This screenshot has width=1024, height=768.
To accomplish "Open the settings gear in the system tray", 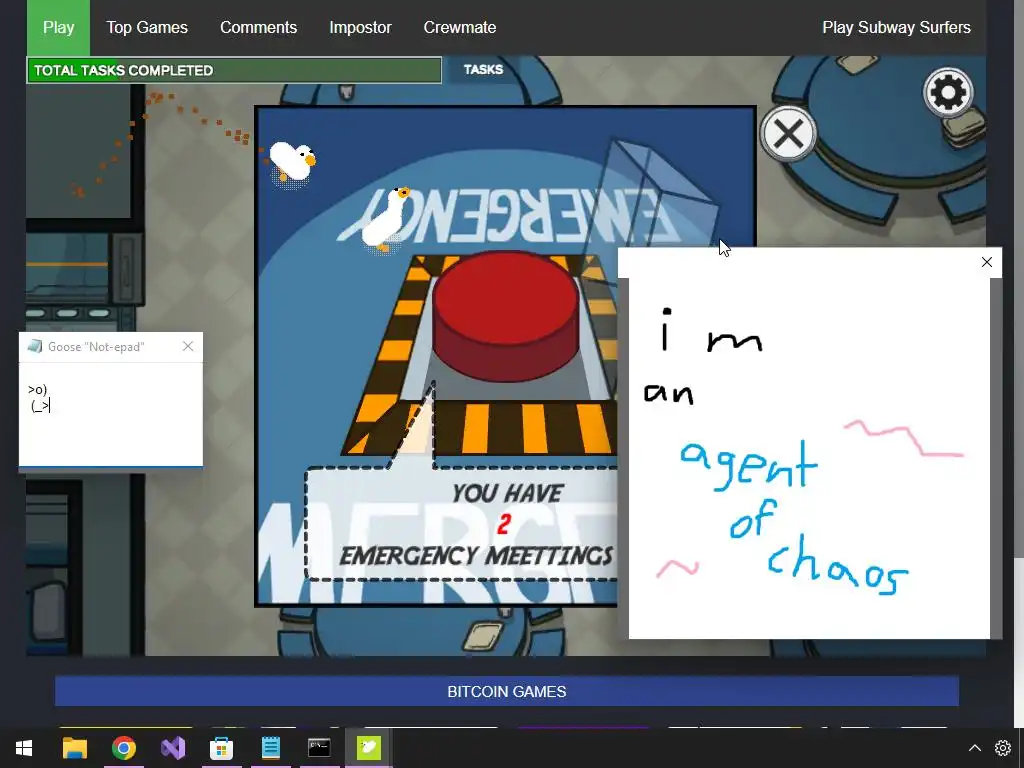I will pyautogui.click(x=1003, y=748).
